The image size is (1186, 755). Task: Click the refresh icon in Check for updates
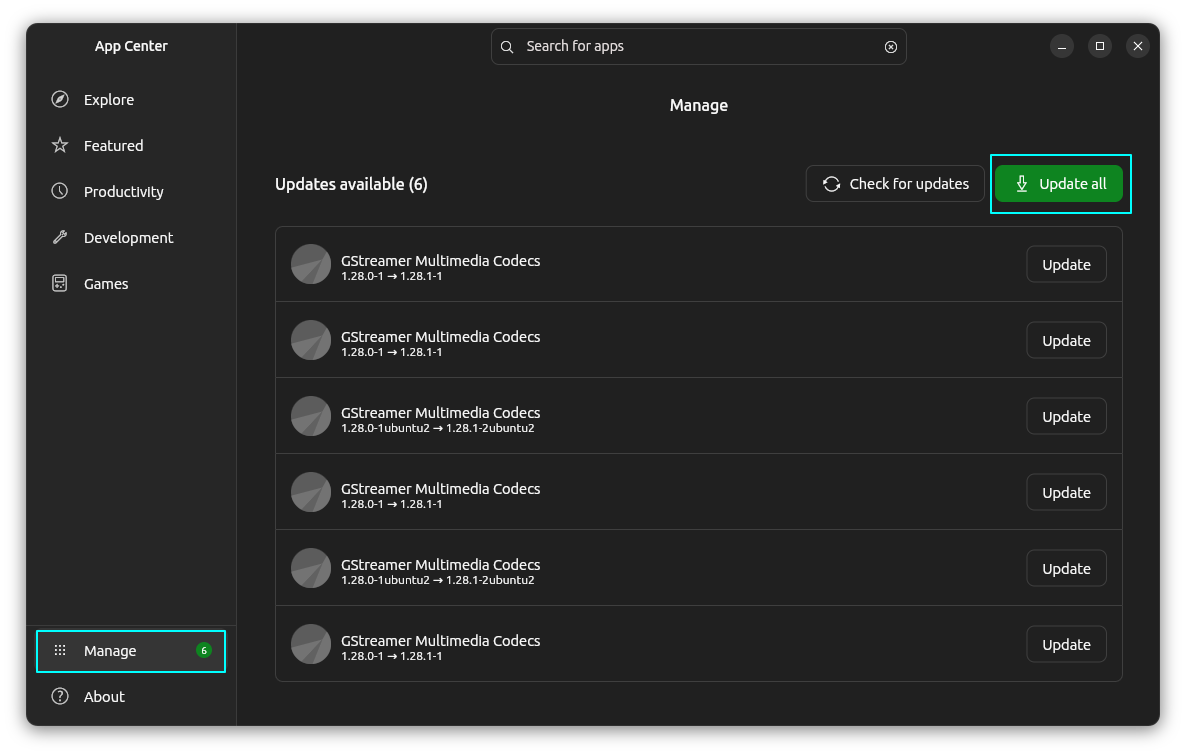[831, 184]
